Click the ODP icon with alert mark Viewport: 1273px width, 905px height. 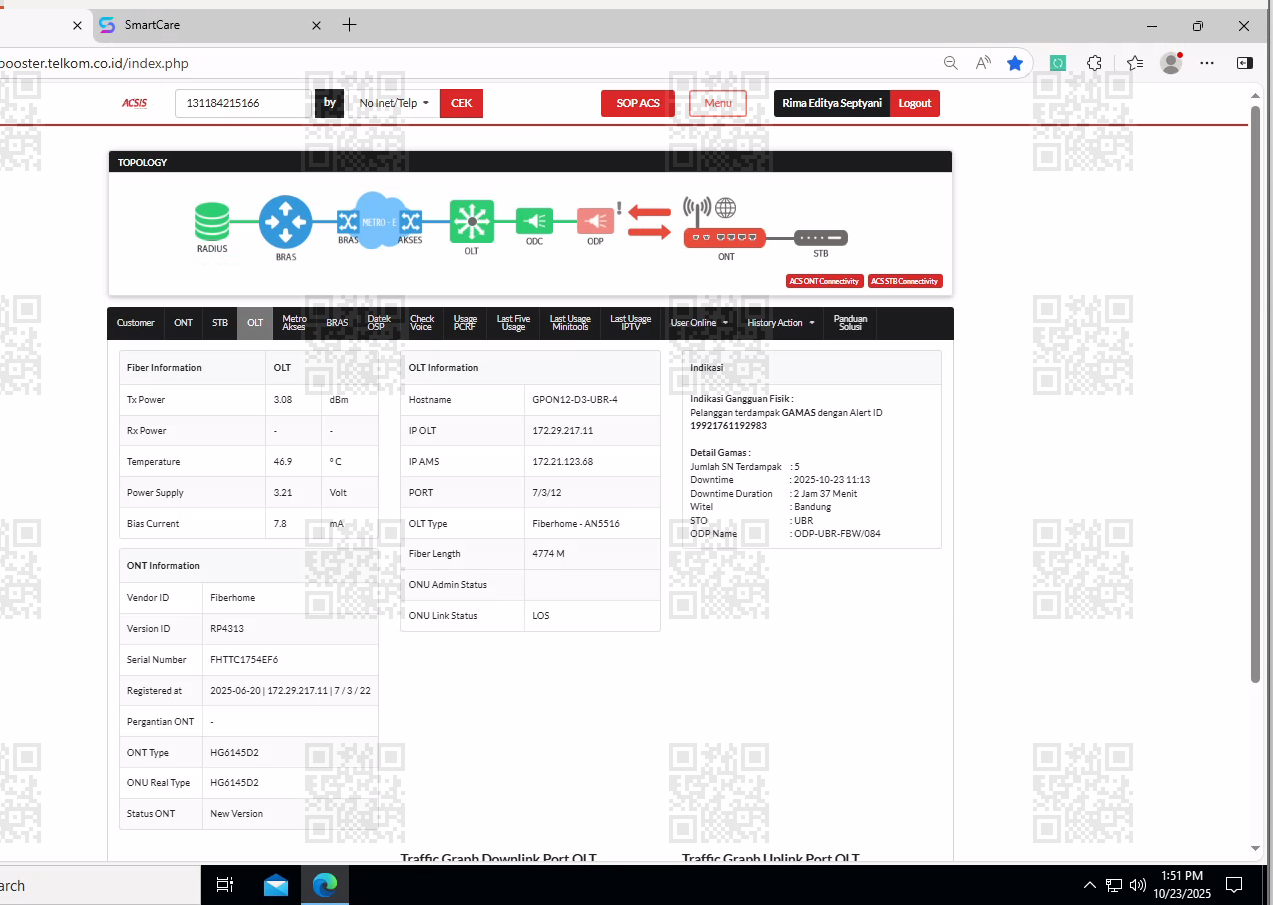click(x=596, y=221)
